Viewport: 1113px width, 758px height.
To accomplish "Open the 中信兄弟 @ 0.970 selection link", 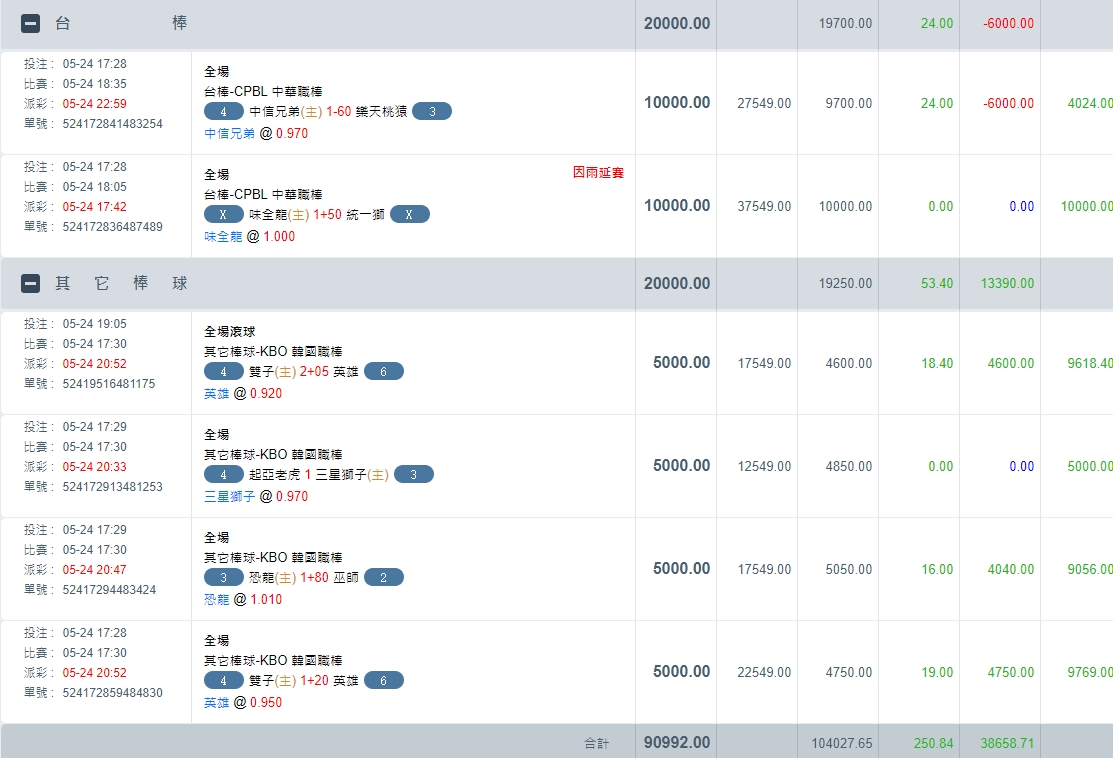I will pos(230,133).
